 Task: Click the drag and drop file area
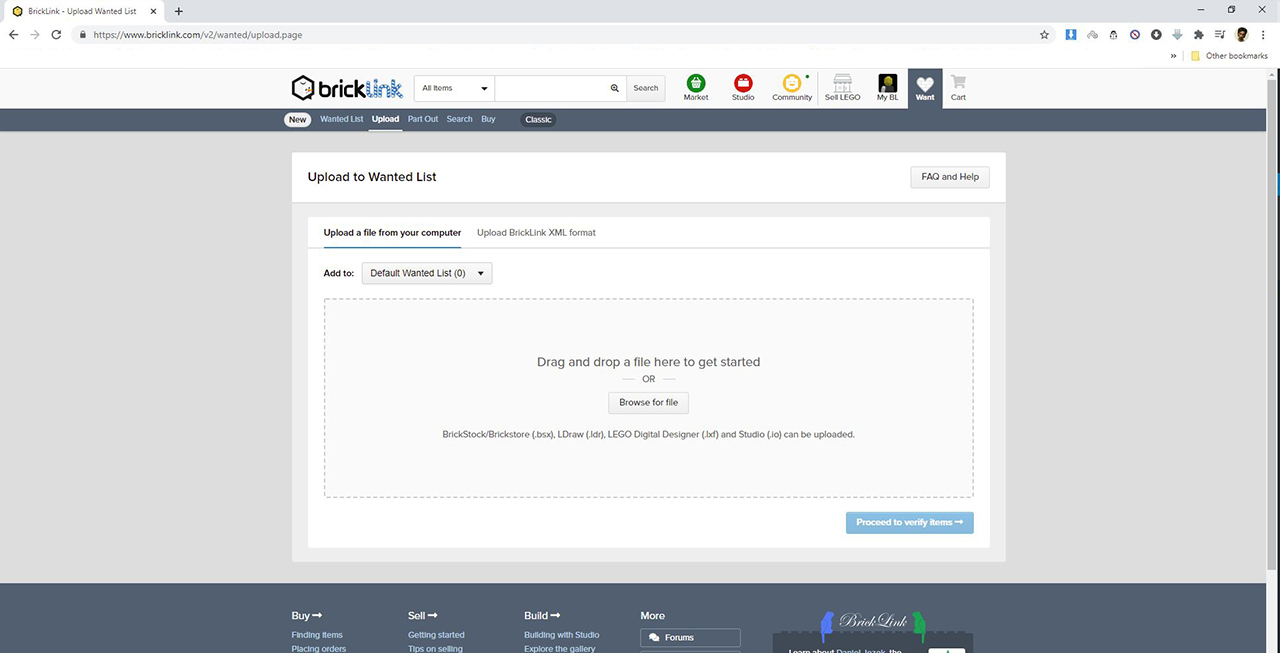point(648,398)
